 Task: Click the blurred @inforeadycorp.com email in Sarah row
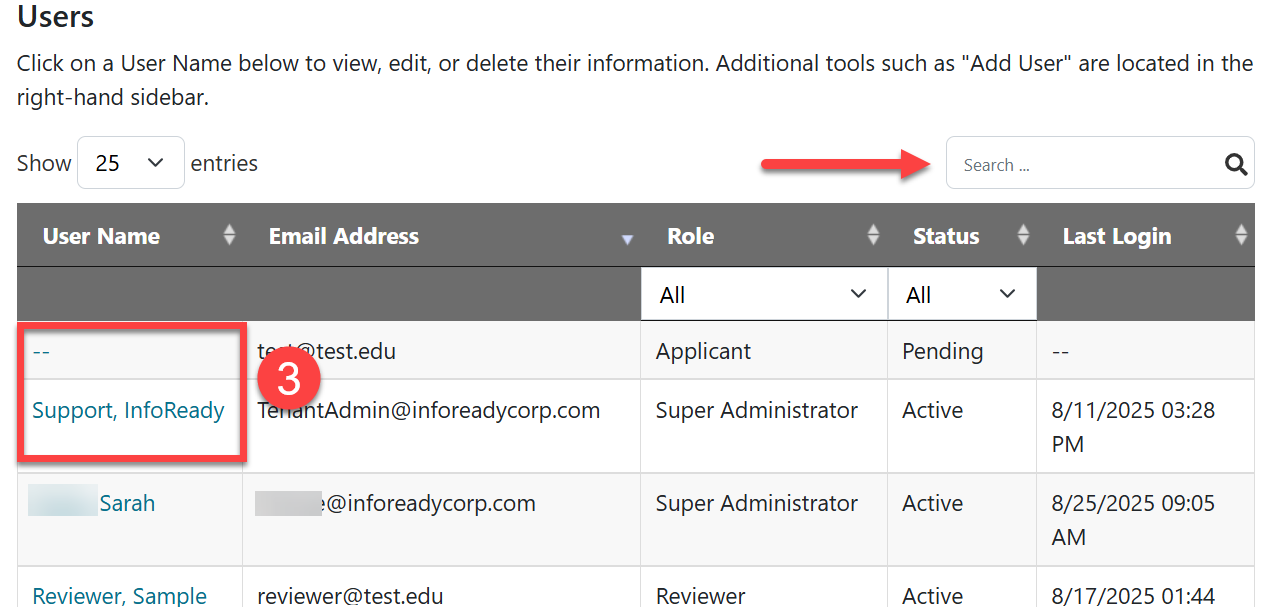click(396, 503)
